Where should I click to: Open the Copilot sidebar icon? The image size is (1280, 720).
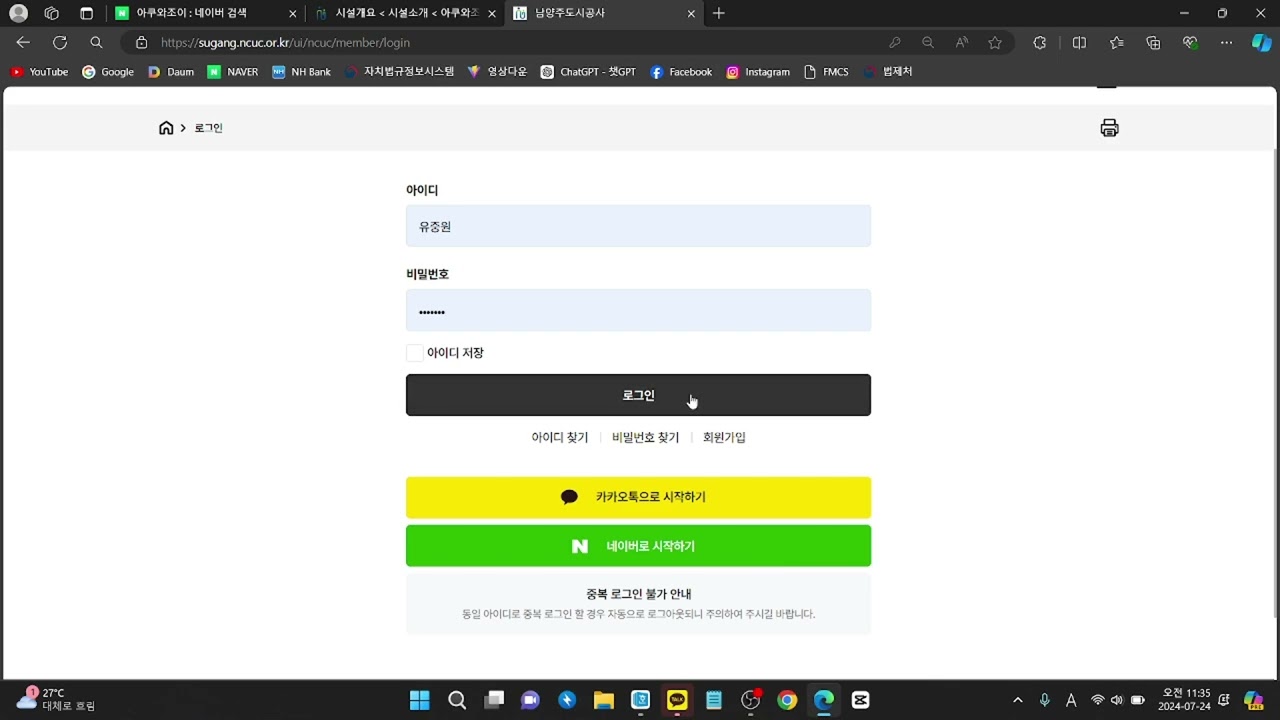click(x=1262, y=42)
